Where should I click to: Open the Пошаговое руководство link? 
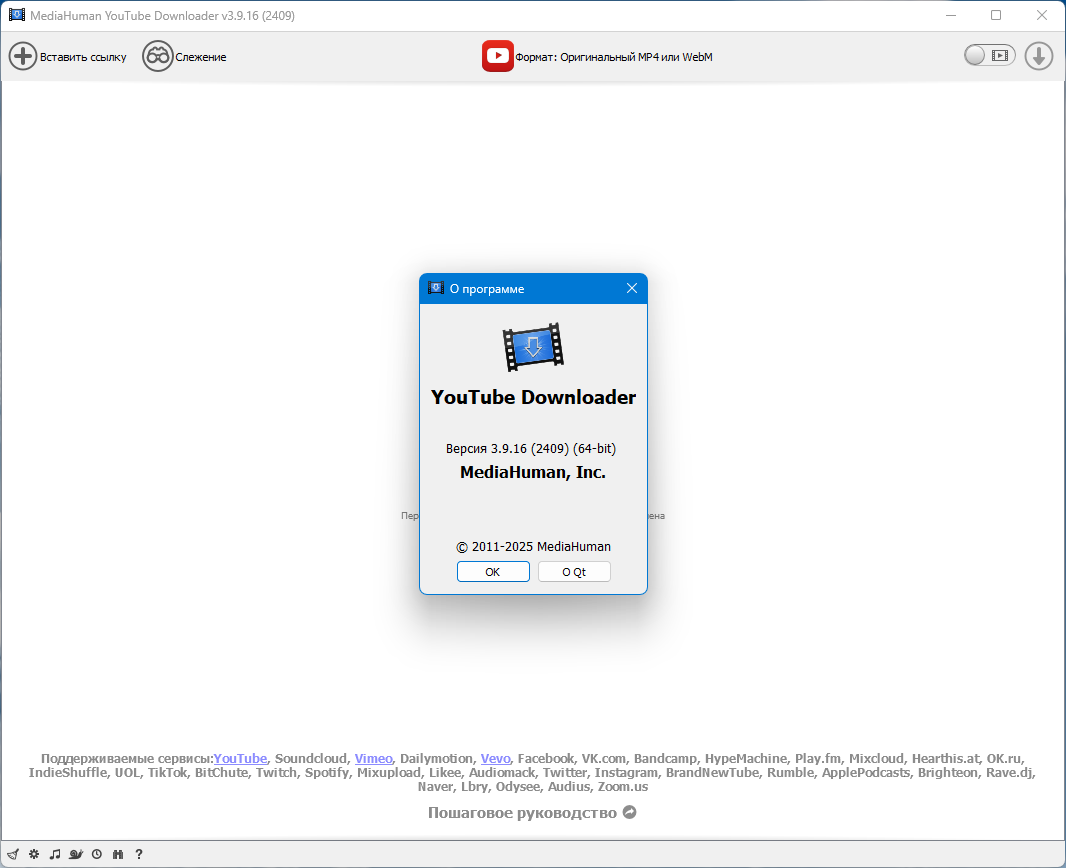pyautogui.click(x=522, y=813)
